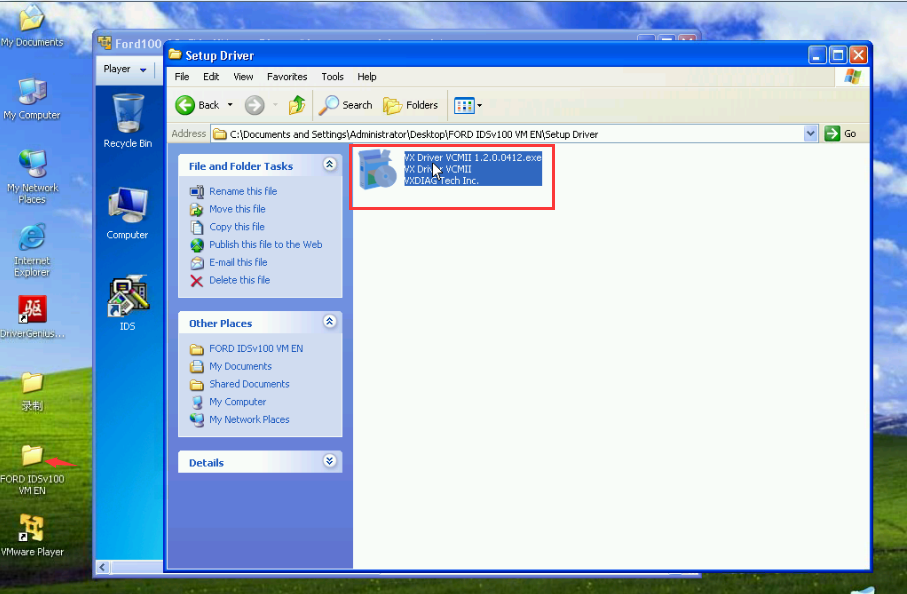
Task: Expand the Address bar history dropdown
Action: 810,134
